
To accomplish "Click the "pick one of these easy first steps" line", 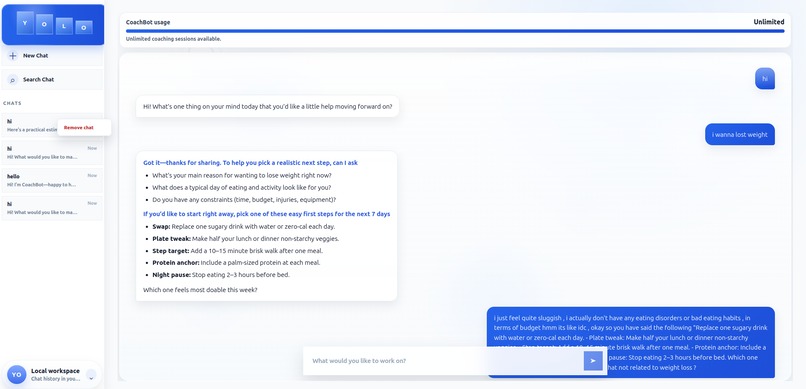I will coord(266,214).
